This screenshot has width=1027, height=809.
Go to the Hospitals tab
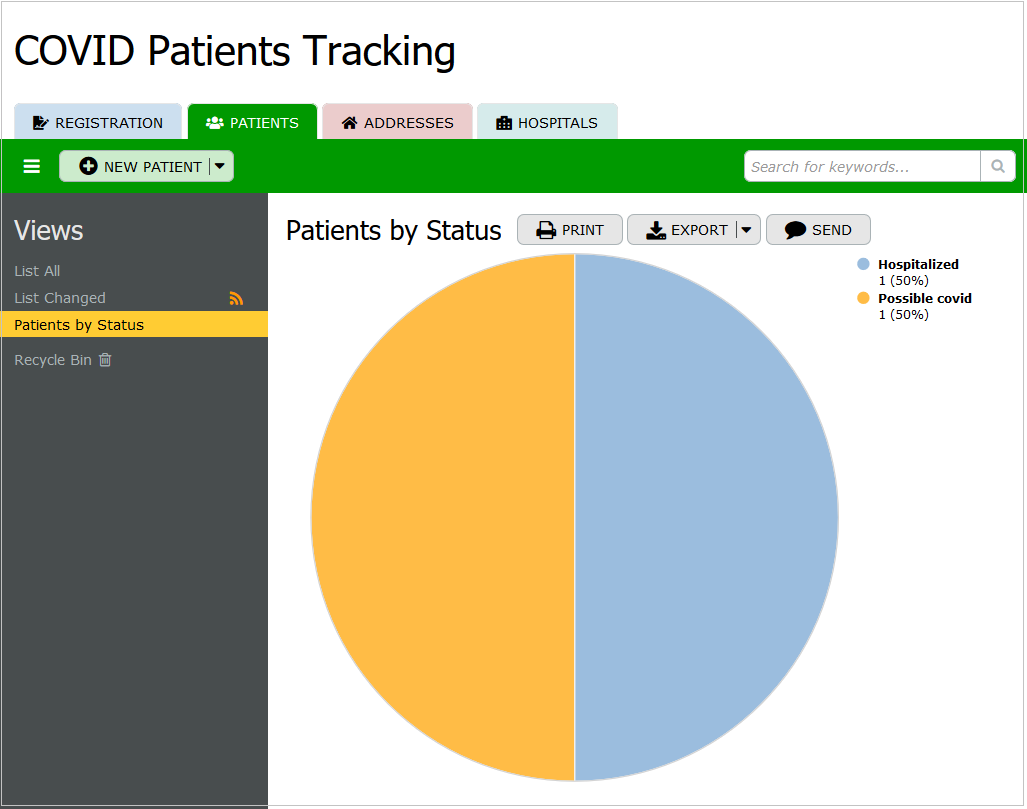(547, 123)
